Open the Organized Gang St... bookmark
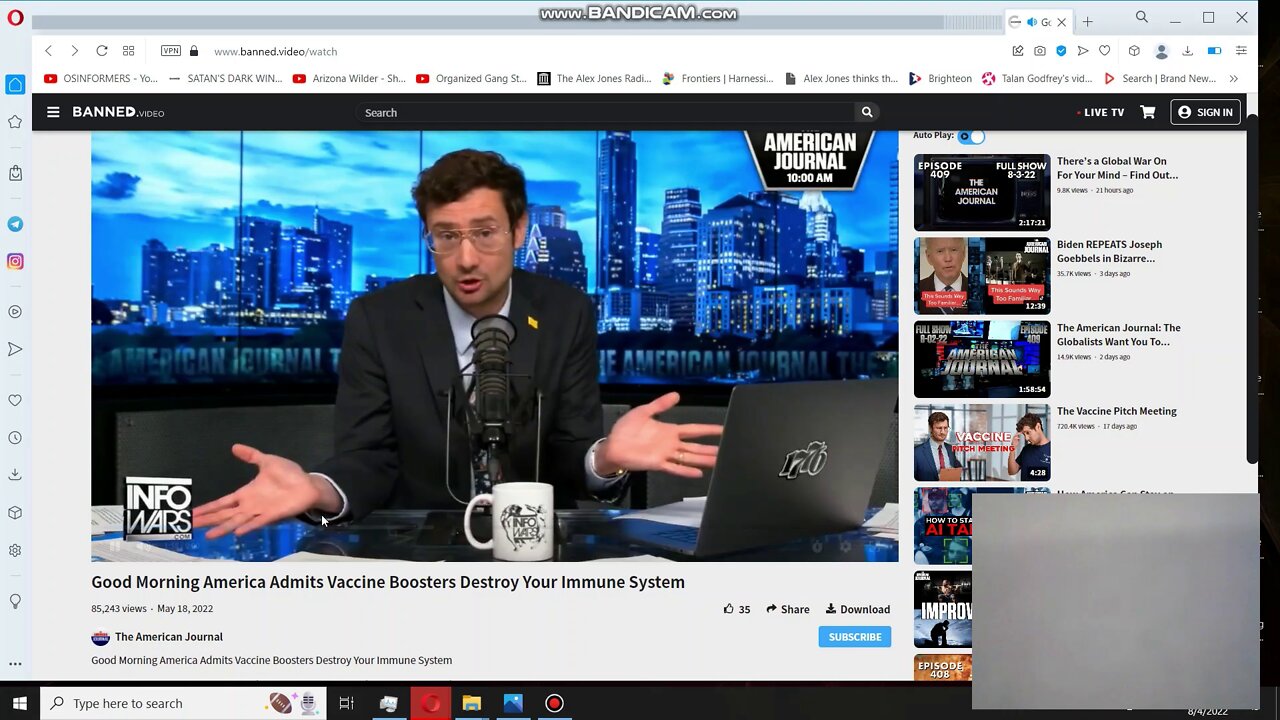Screen dimensions: 1280x720 [471, 78]
